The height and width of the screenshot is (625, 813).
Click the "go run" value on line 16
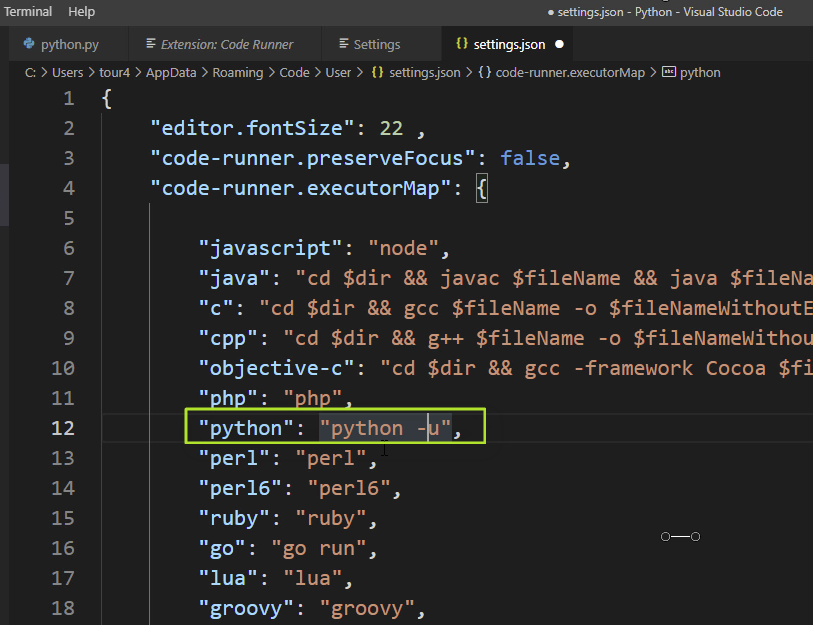pyautogui.click(x=319, y=549)
